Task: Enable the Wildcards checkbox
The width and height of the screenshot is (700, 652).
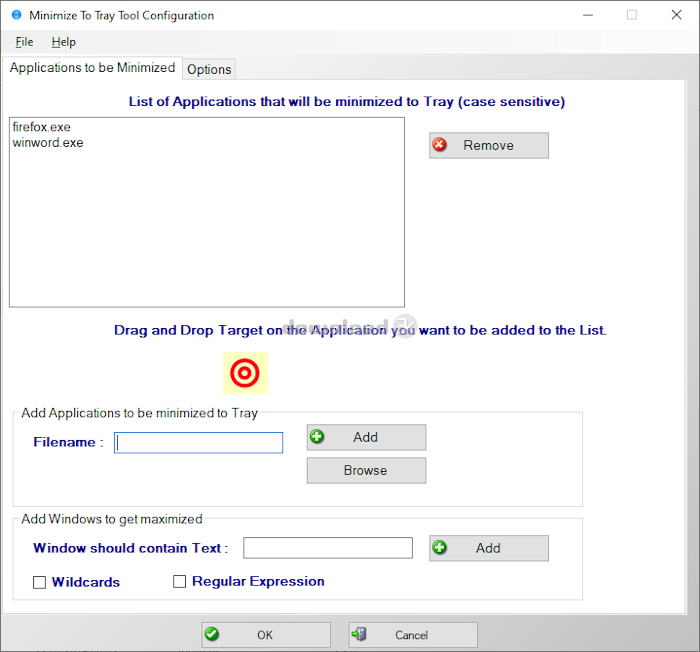Action: point(39,582)
